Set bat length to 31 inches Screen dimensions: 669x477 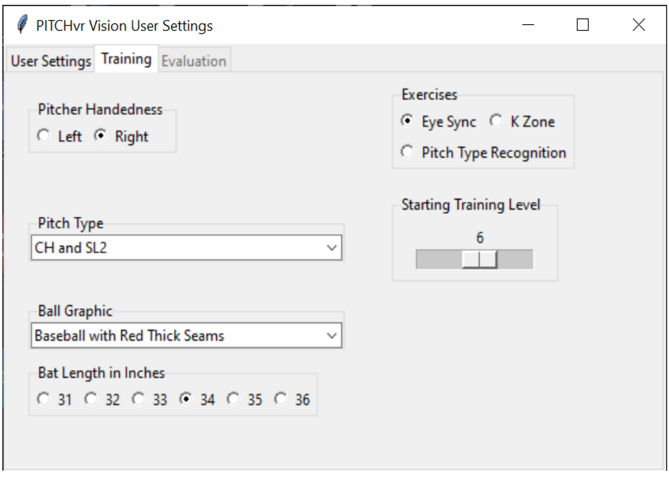tap(42, 399)
